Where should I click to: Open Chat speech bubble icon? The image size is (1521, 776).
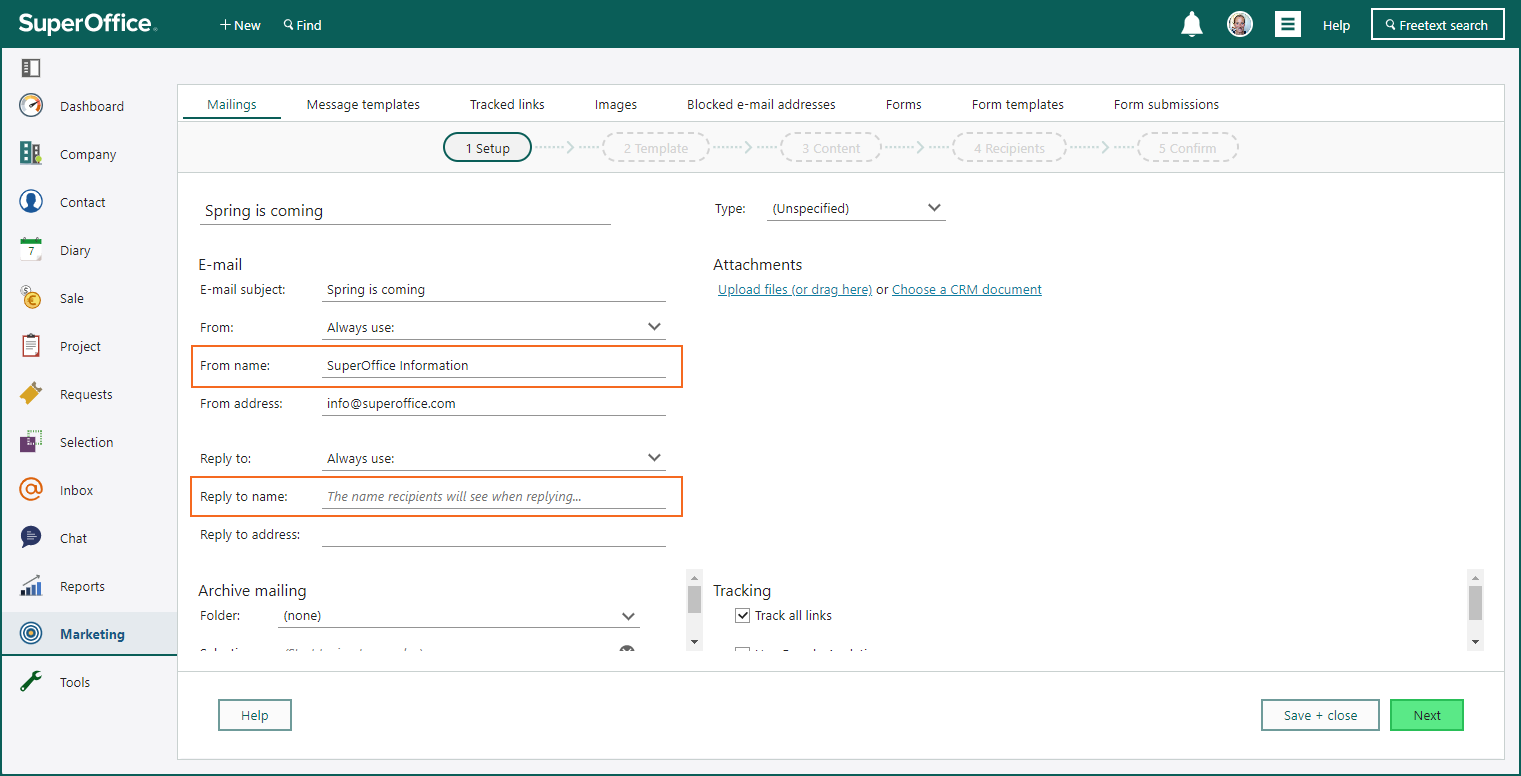[31, 538]
